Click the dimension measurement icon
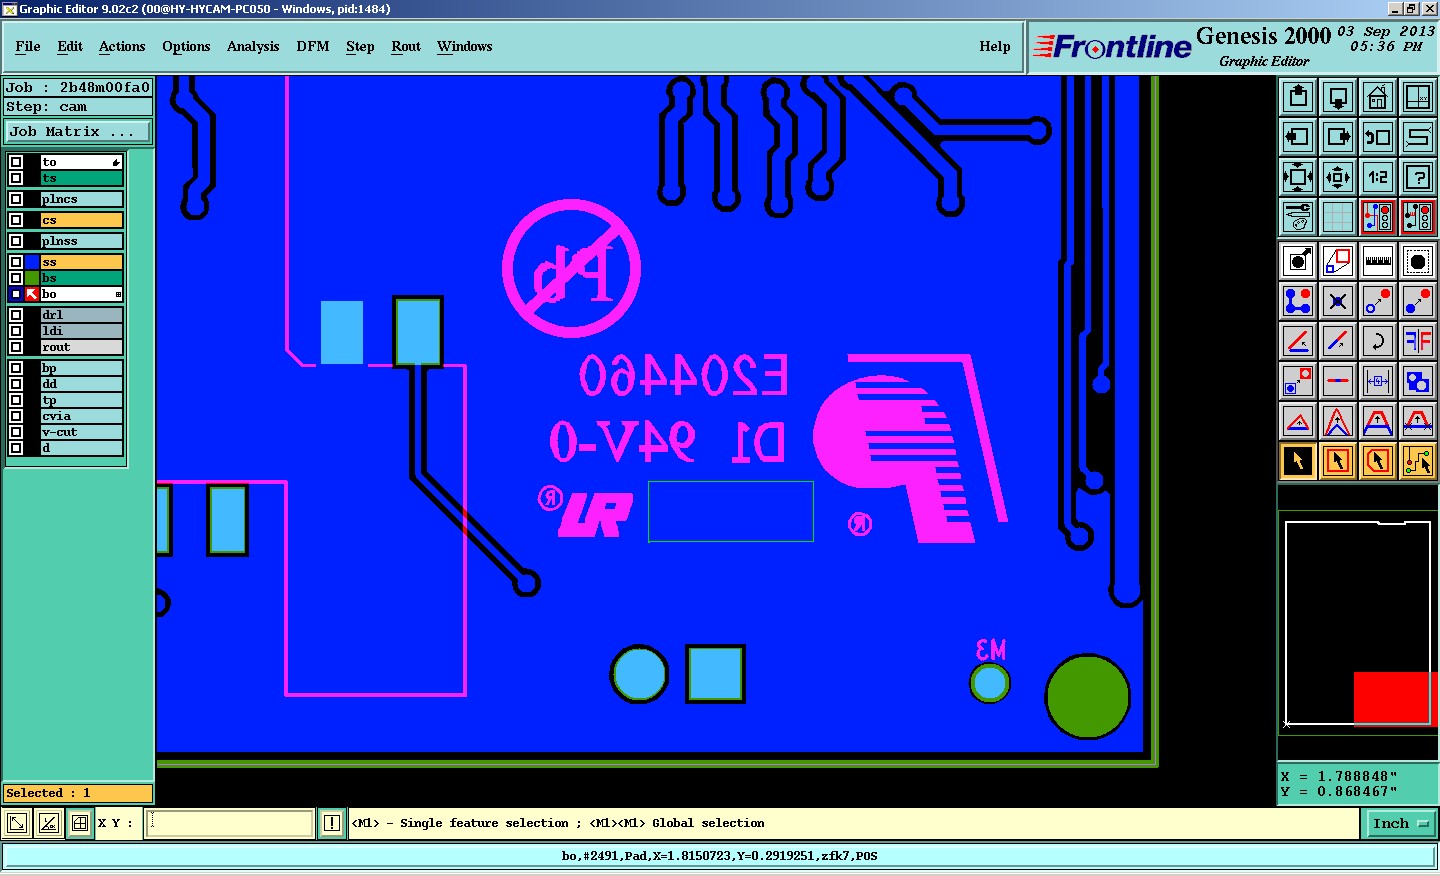The width and height of the screenshot is (1440, 876). pos(1378,381)
